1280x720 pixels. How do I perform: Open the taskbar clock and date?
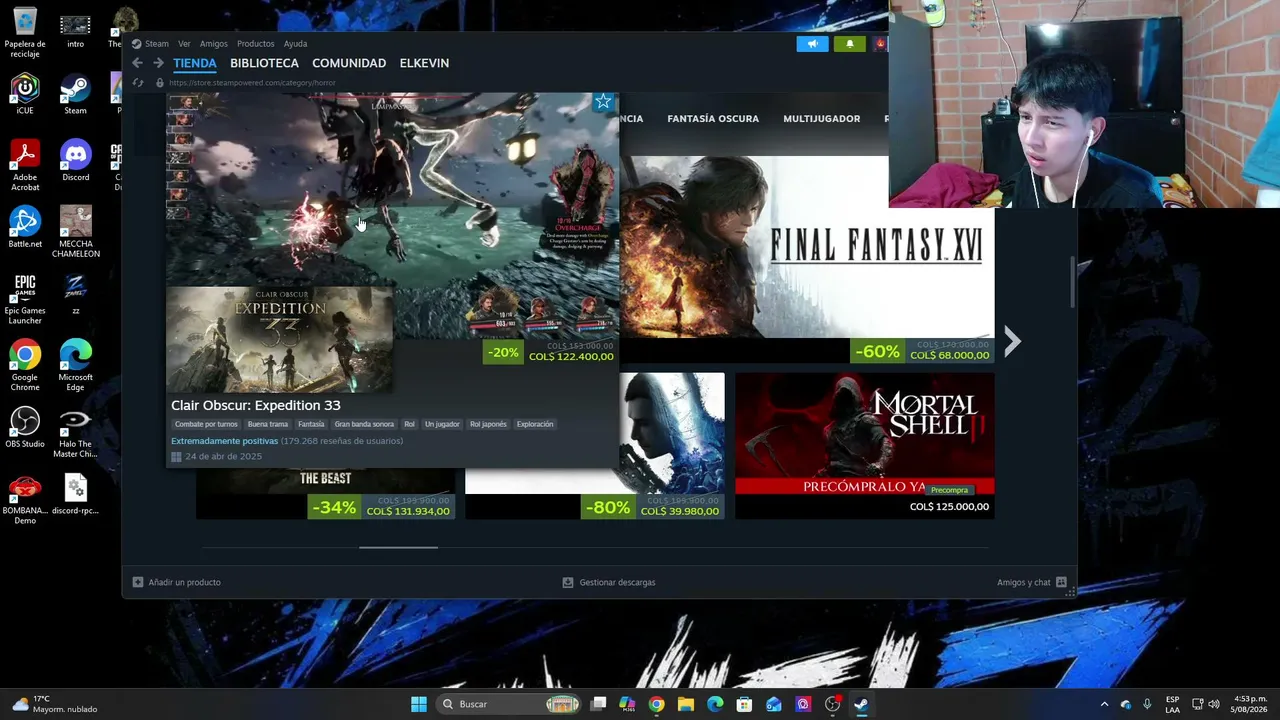1250,704
